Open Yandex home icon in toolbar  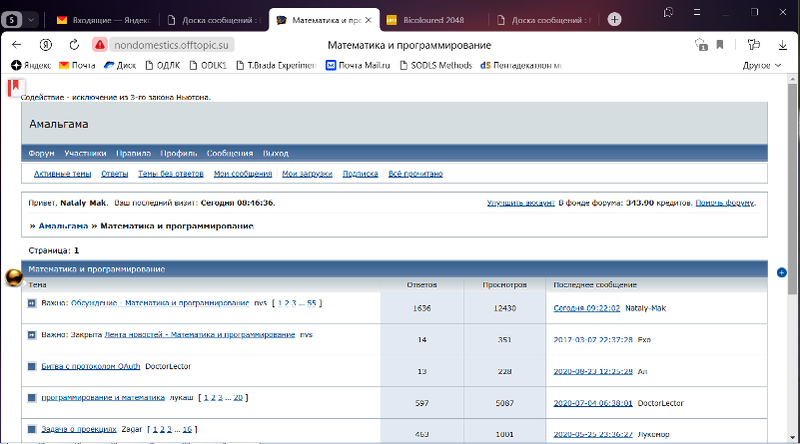click(x=46, y=45)
